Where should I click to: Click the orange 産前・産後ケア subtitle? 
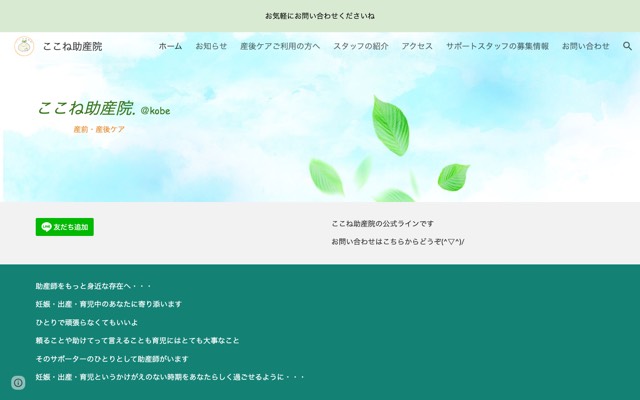(99, 129)
